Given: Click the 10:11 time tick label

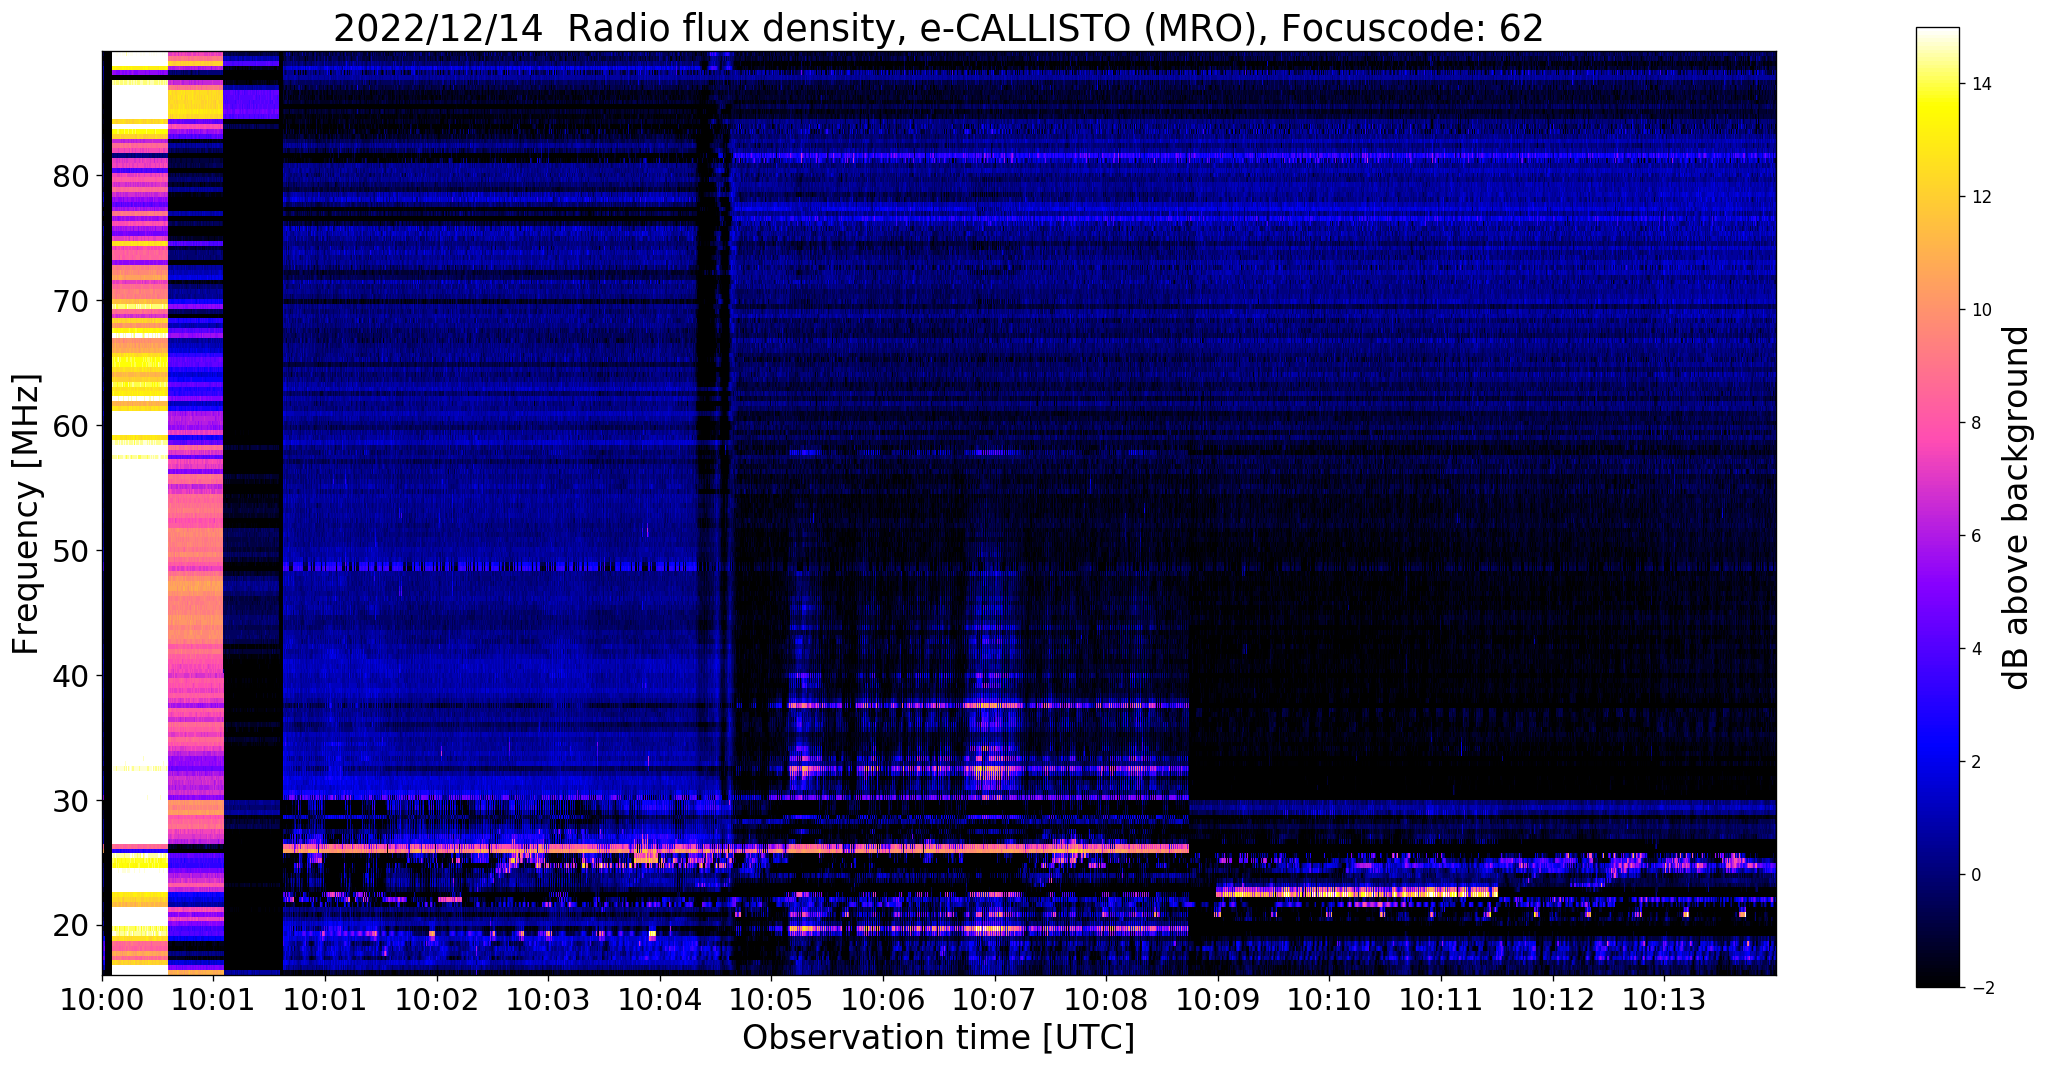Looking at the screenshot, I should (x=1441, y=1000).
